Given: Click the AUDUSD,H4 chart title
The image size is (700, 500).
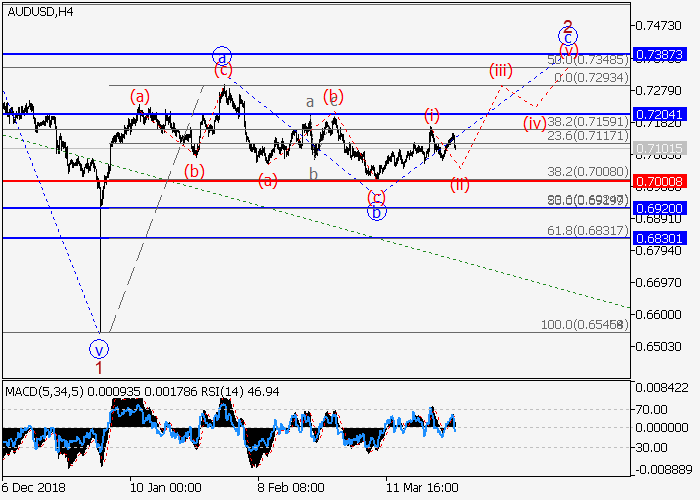Looking at the screenshot, I should [38, 10].
